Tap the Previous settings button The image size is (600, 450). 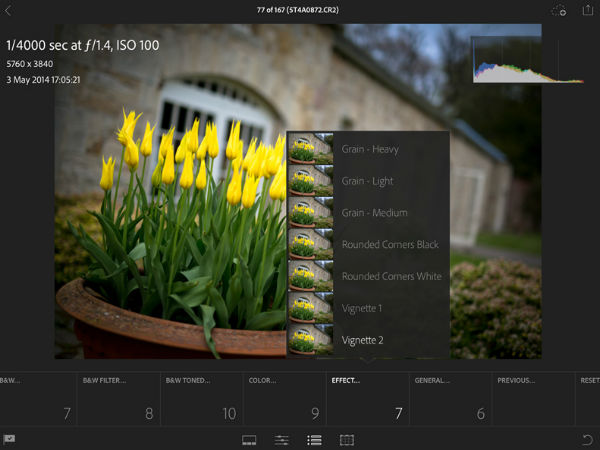534,399
